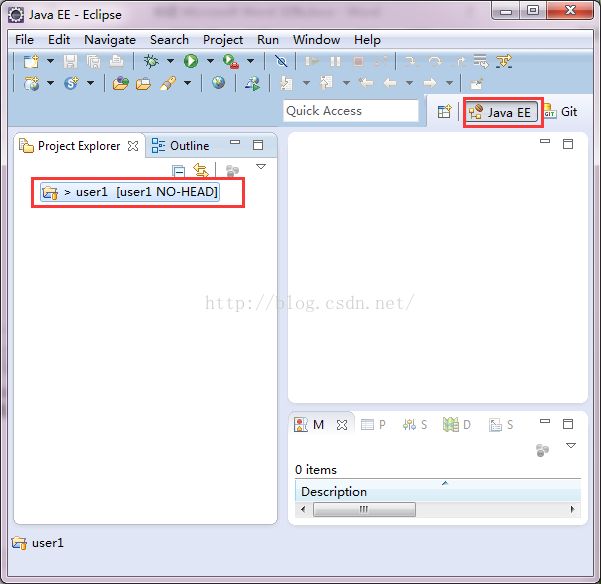Screen dimensions: 601x584
Task: Open the Forward history dropdown arrow
Action: click(449, 83)
